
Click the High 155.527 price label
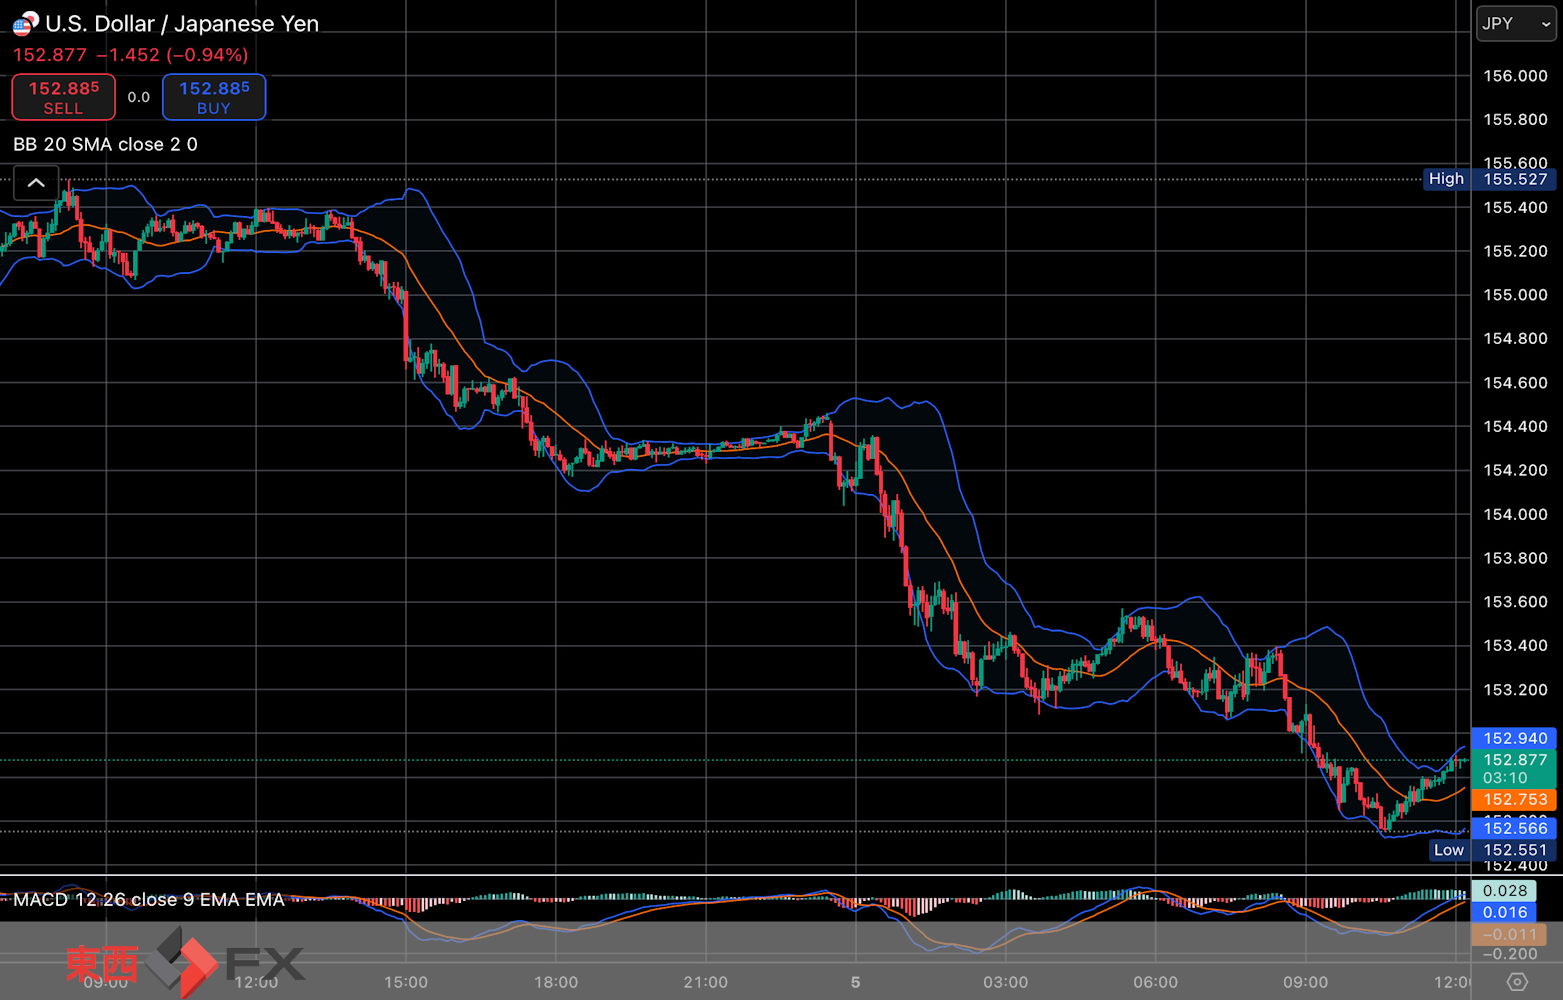tap(1490, 179)
